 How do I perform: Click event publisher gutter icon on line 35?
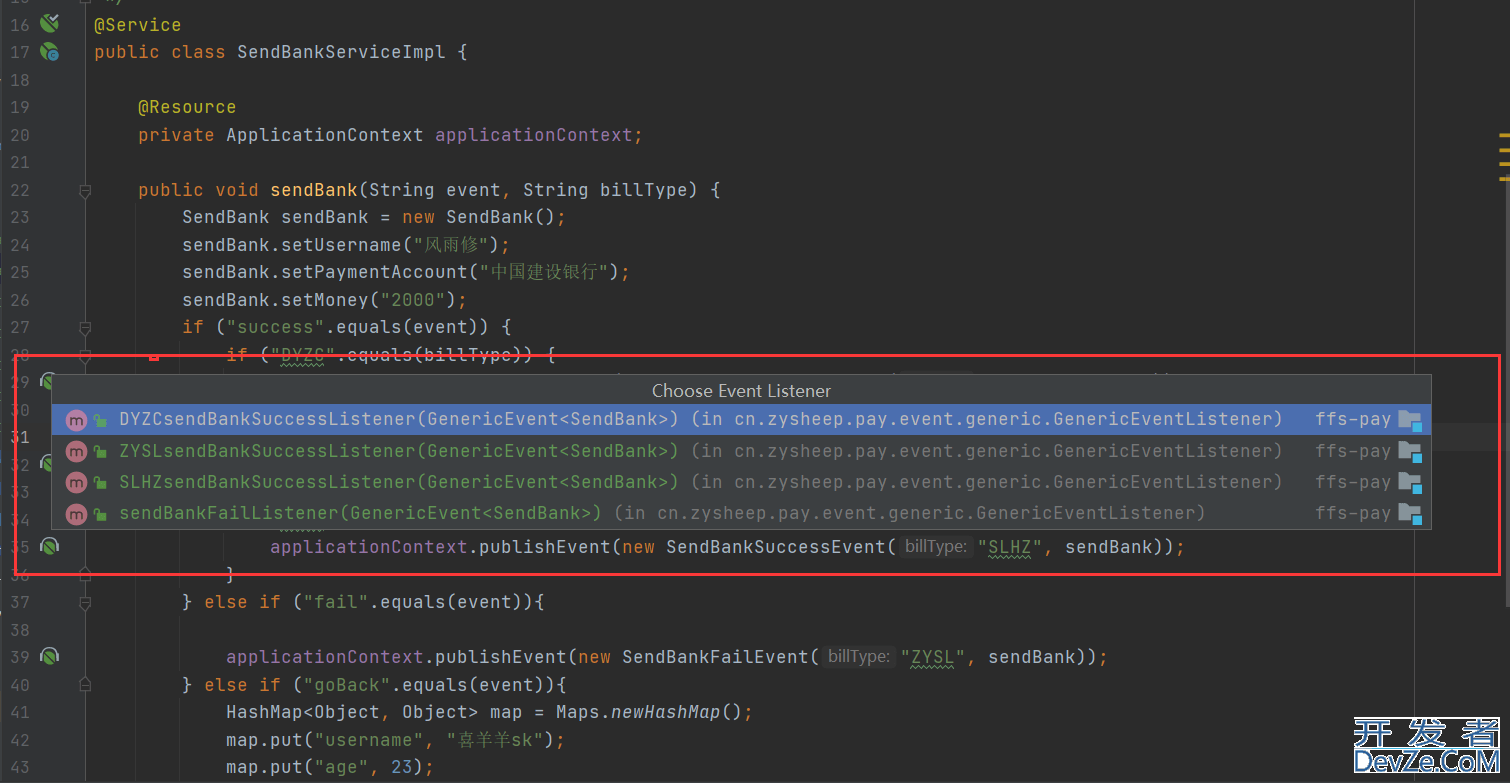[x=49, y=546]
